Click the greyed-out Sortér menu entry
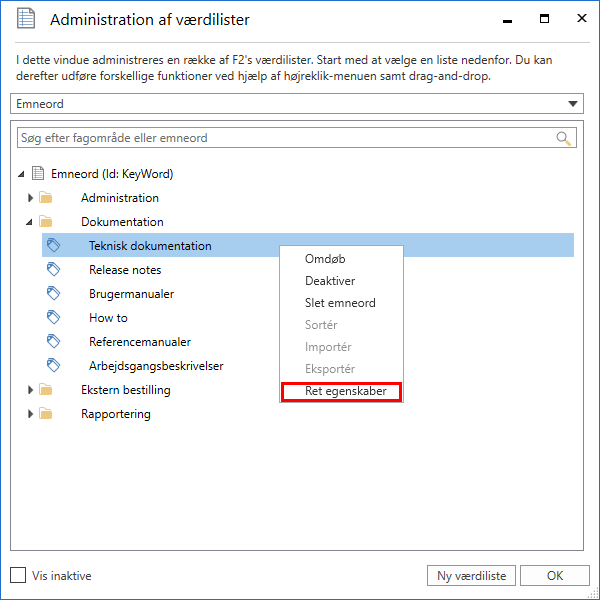Viewport: 600px width, 600px height. [341, 325]
